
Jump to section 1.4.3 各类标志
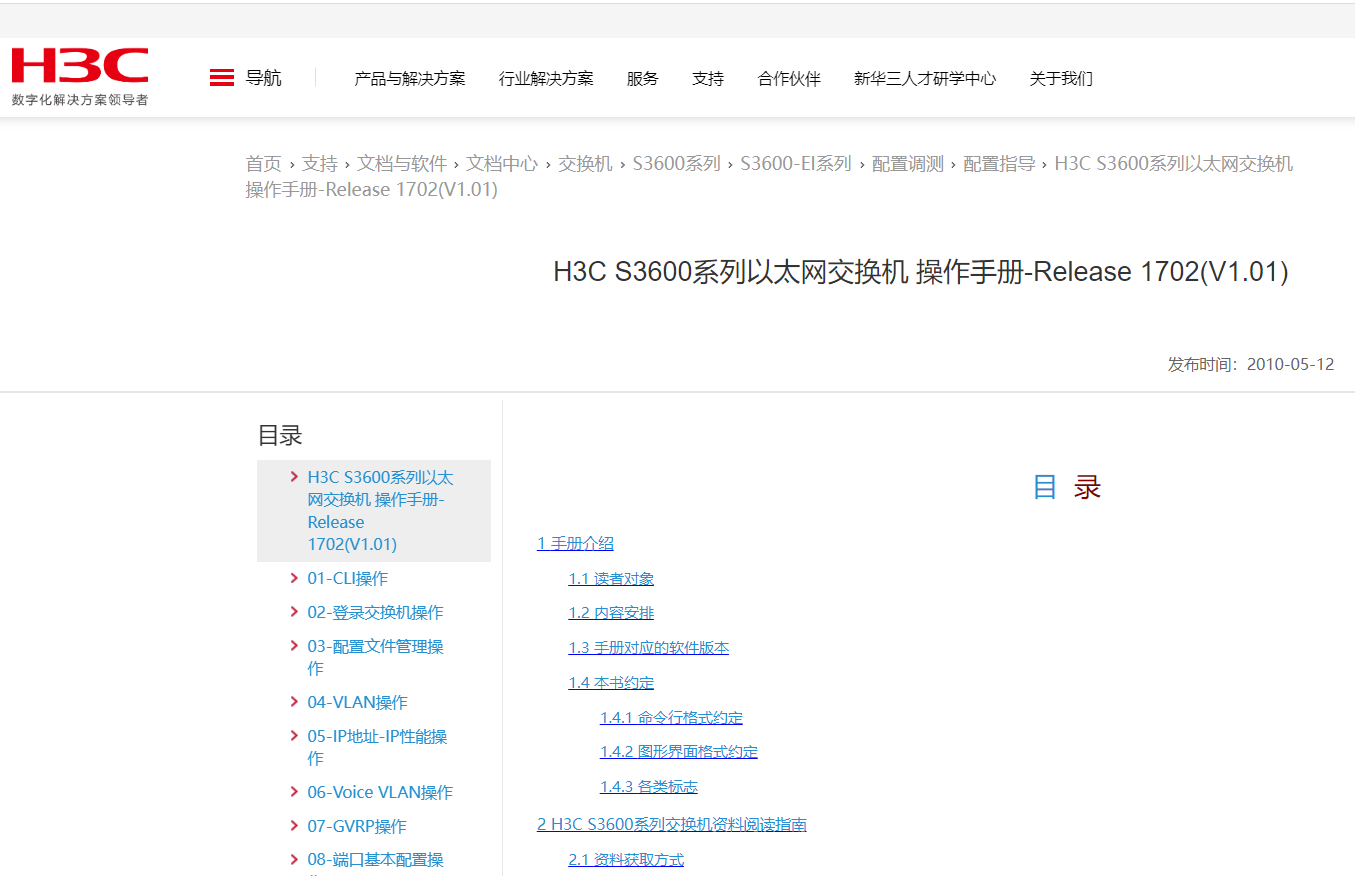tap(649, 787)
